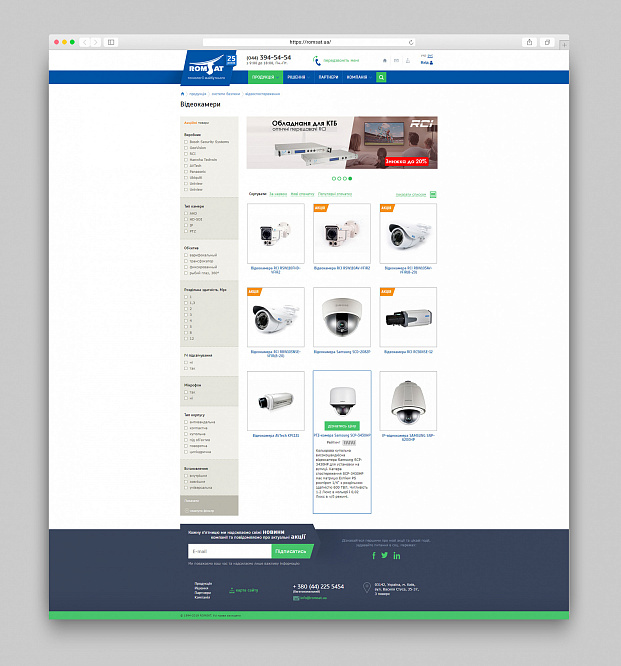621x666 pixels.
Task: Click the browser share button
Action: 529,42
